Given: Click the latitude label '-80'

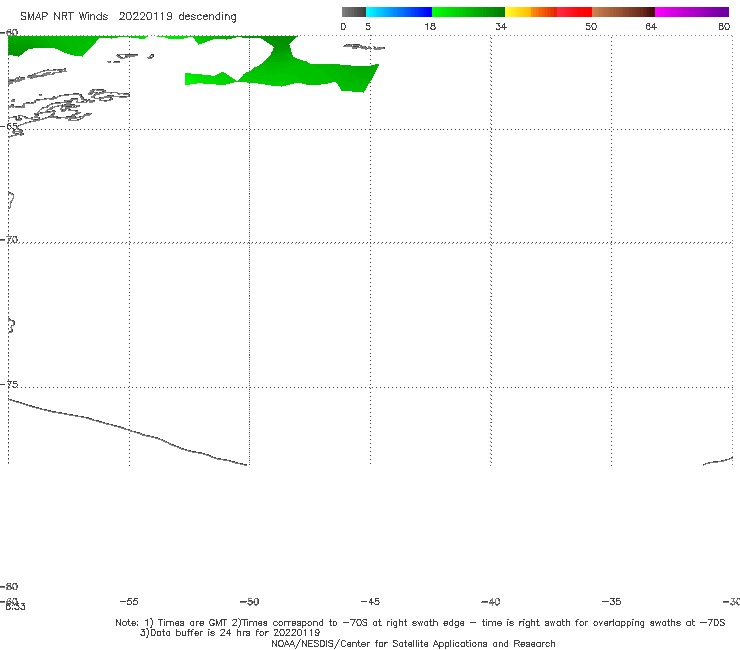Looking at the screenshot, I should point(9,586).
